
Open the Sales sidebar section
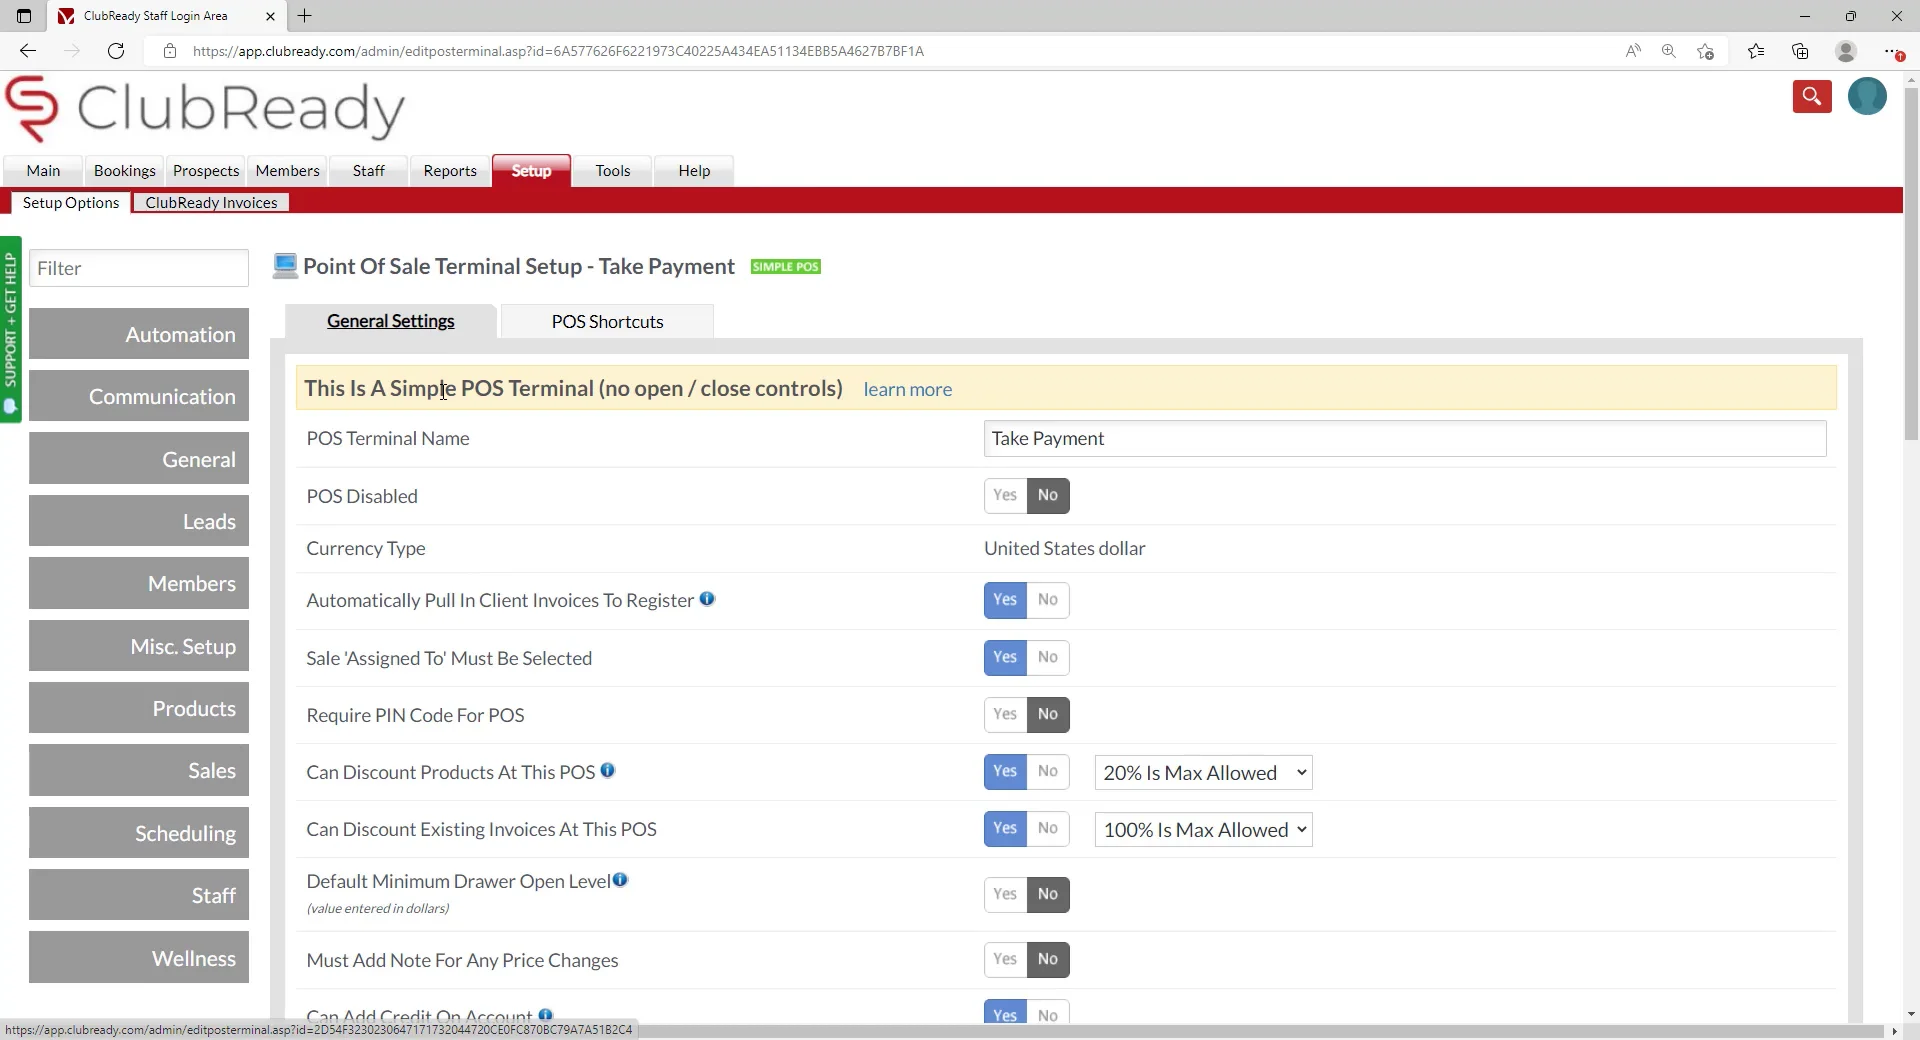(x=139, y=770)
